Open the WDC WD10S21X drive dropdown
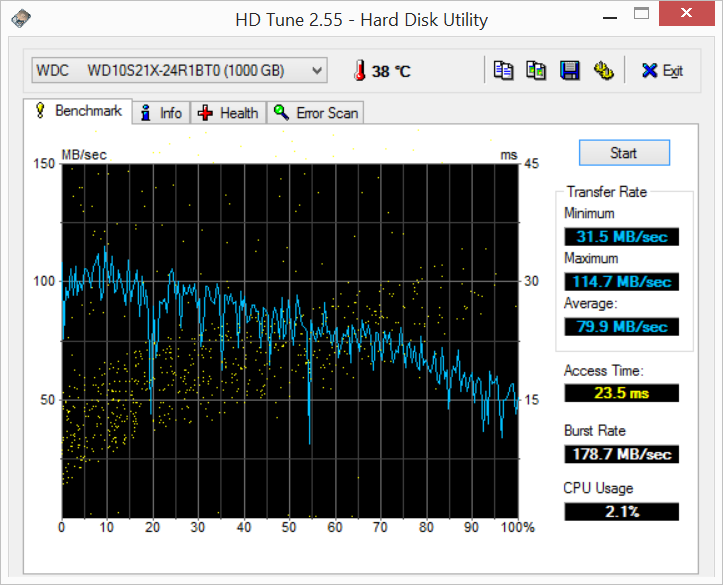Image resolution: width=723 pixels, height=585 pixels. pyautogui.click(x=179, y=71)
